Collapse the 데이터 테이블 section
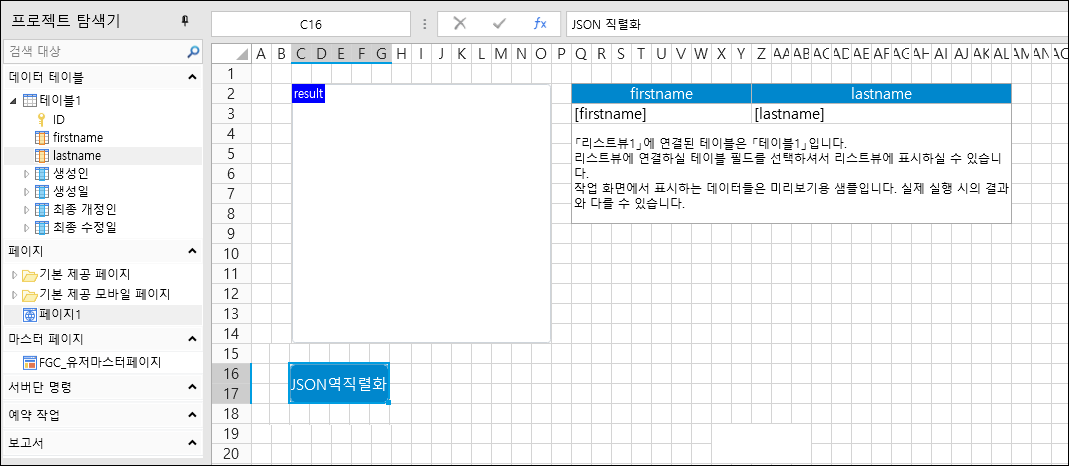Screen dimensions: 1069x466 pyautogui.click(x=192, y=77)
